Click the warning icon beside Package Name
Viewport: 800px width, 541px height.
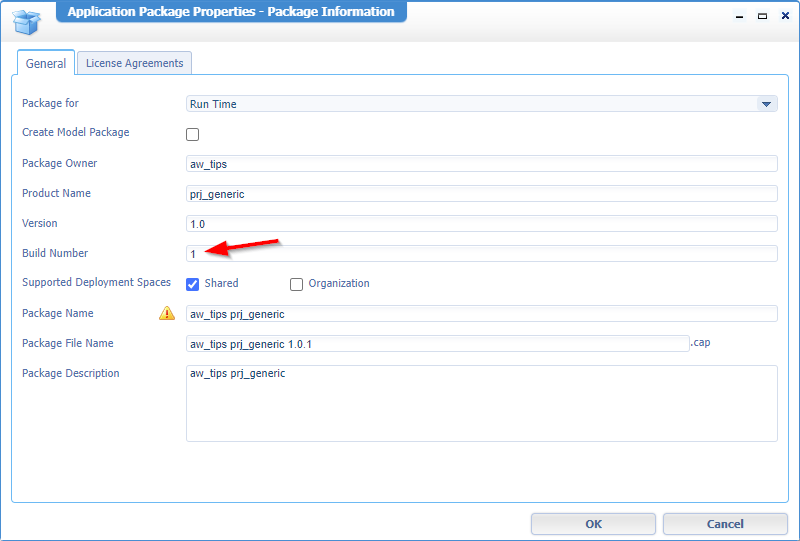(167, 313)
